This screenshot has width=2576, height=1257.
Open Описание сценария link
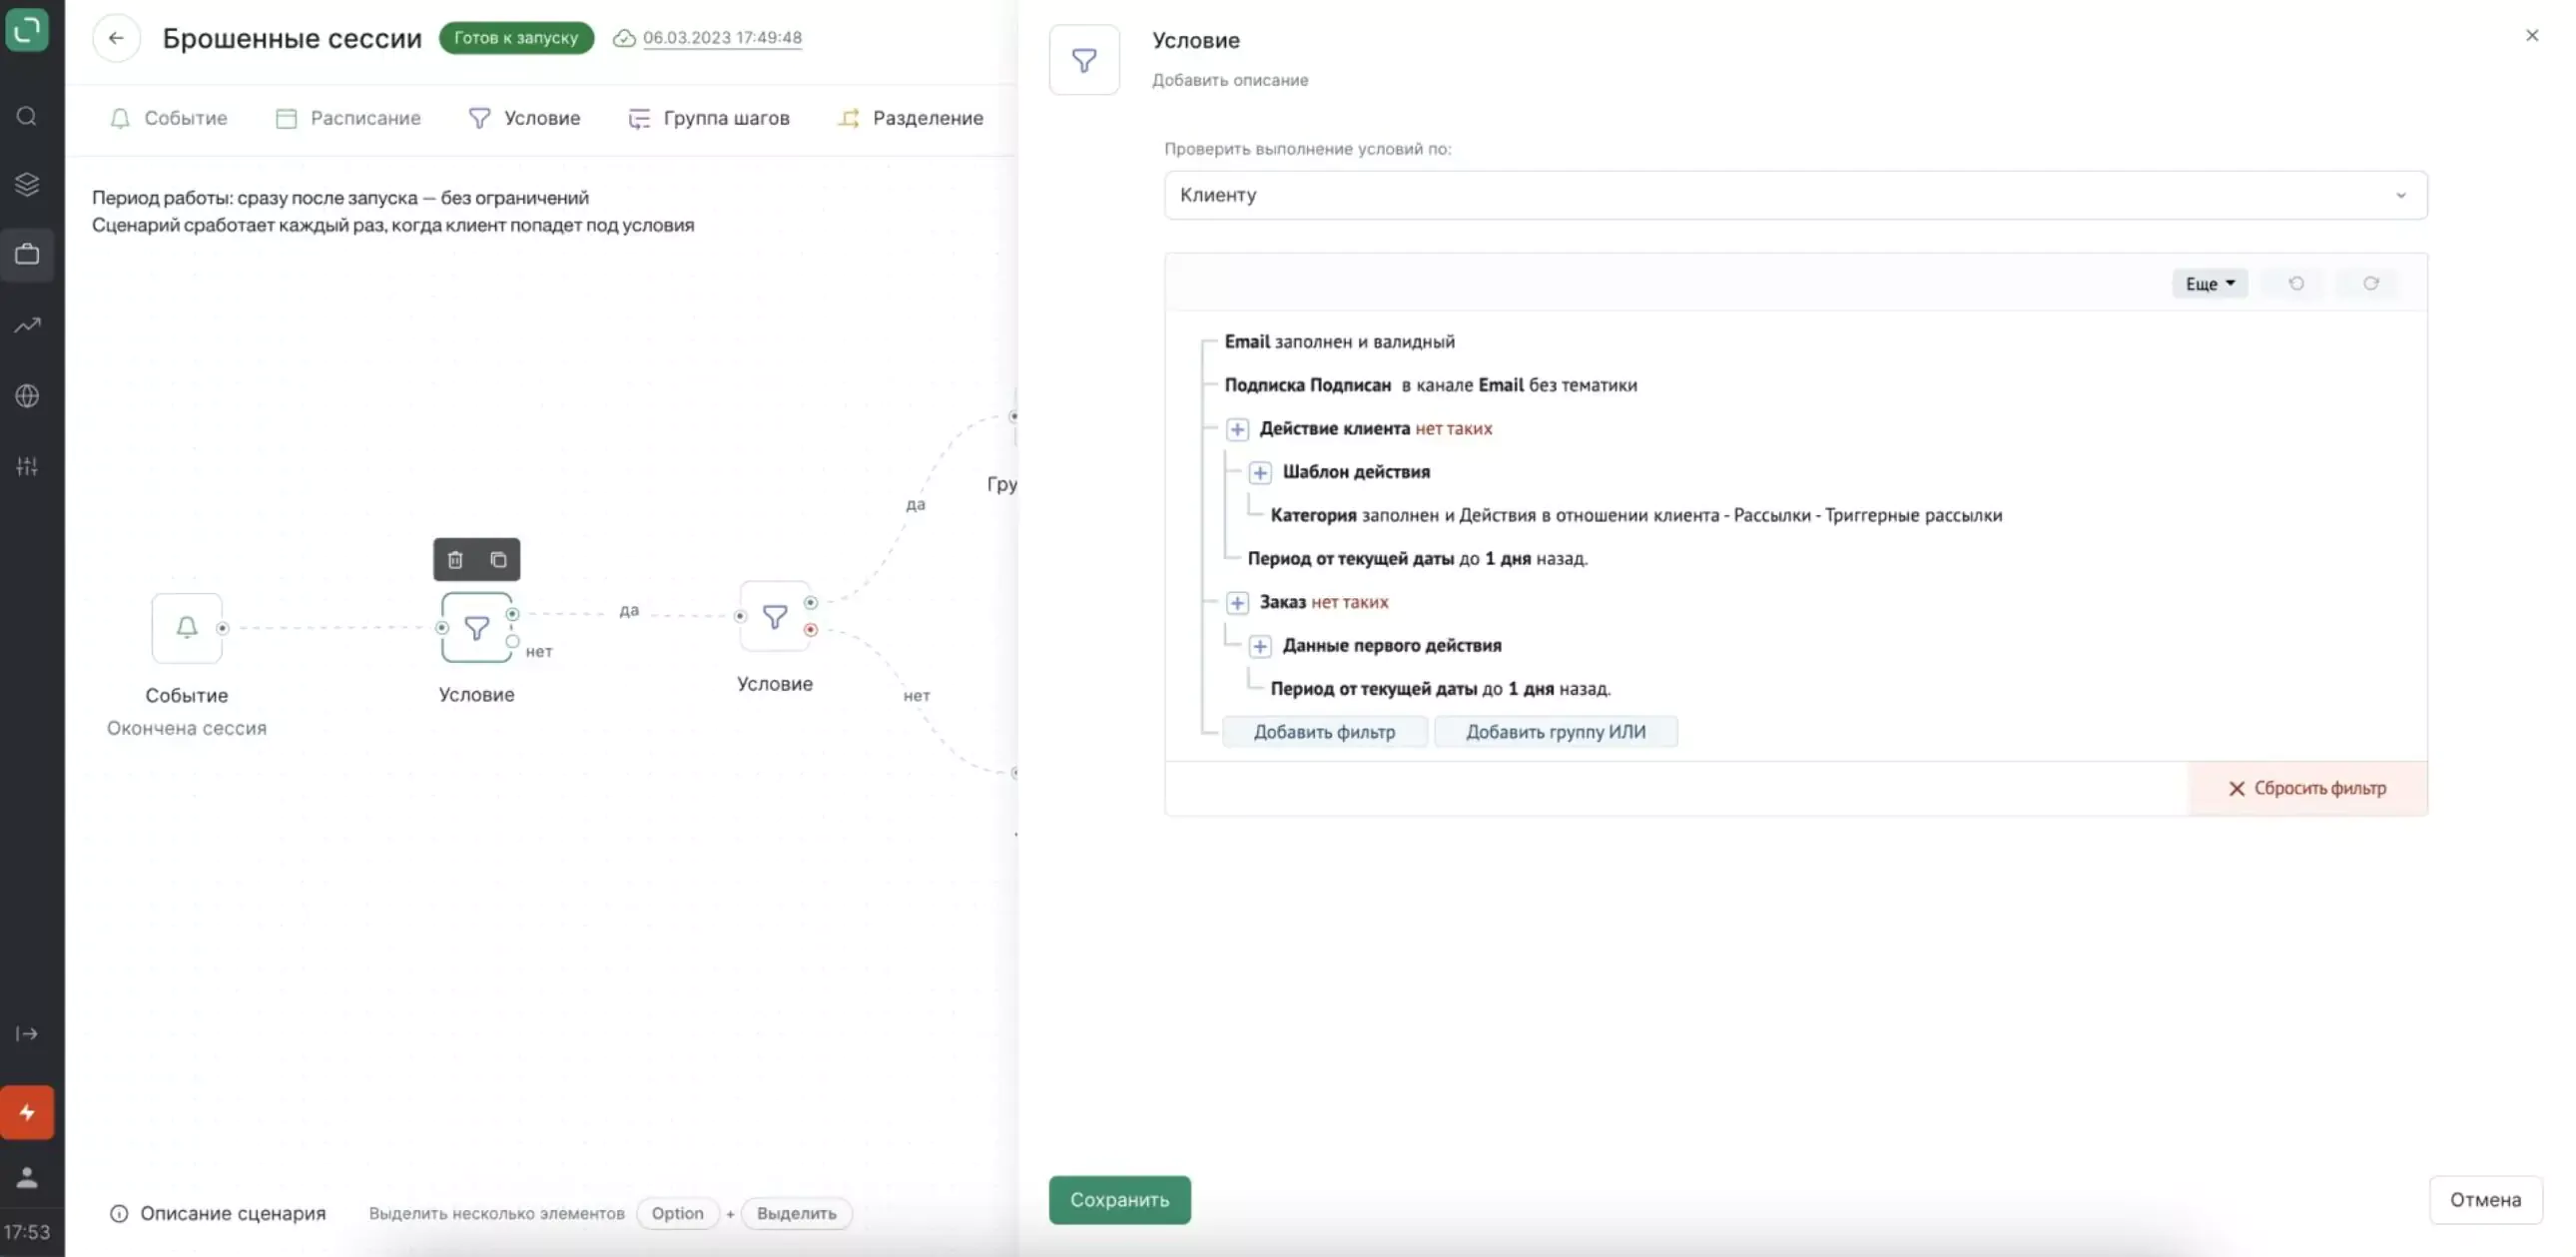click(233, 1214)
